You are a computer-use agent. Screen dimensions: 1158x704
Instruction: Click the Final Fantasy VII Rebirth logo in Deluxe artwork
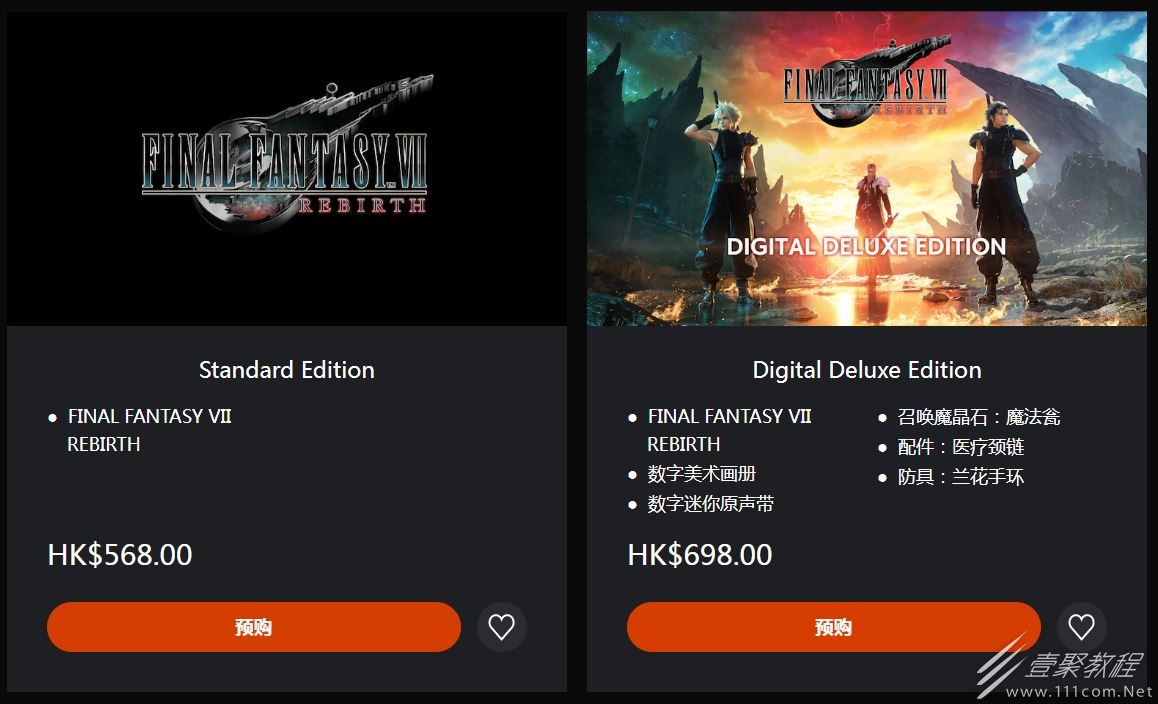coord(866,88)
